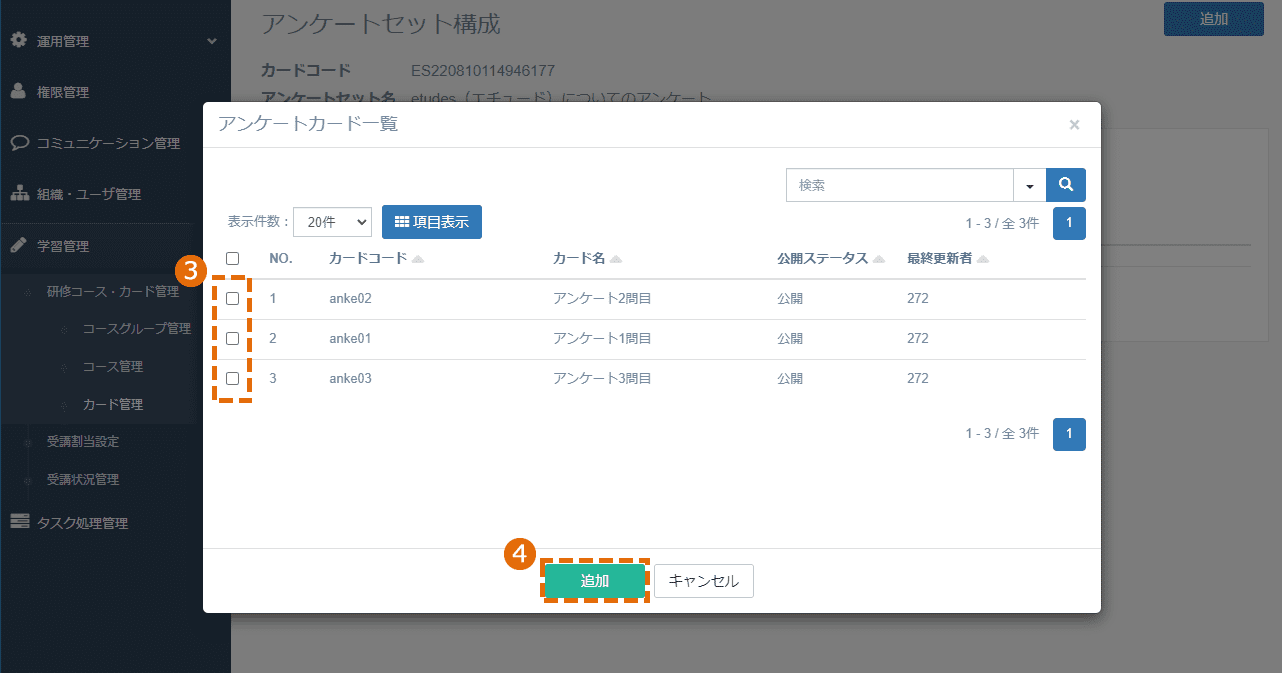The image size is (1282, 673).
Task: Sort by 最終更新者 column arrow
Action: coord(983,259)
